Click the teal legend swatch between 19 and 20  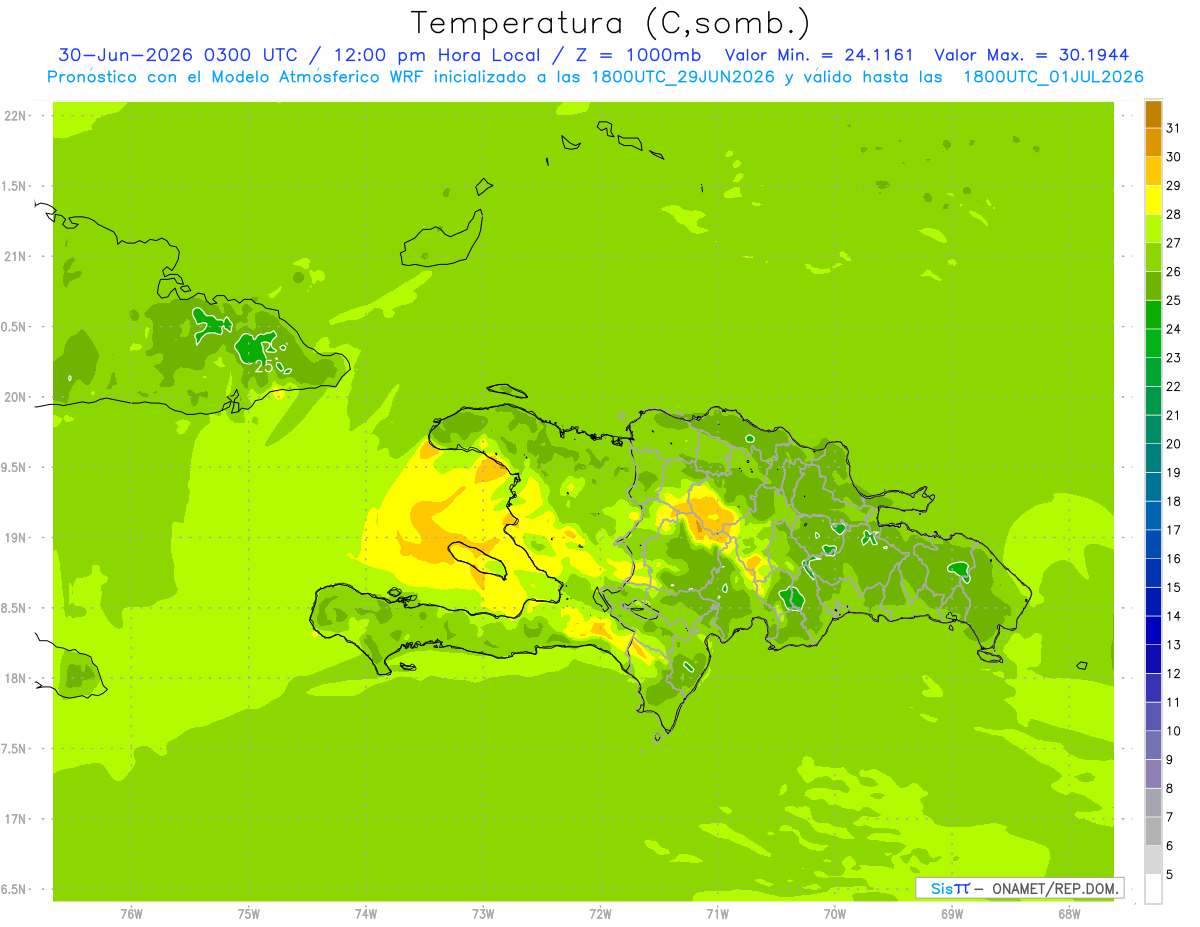(x=1153, y=458)
